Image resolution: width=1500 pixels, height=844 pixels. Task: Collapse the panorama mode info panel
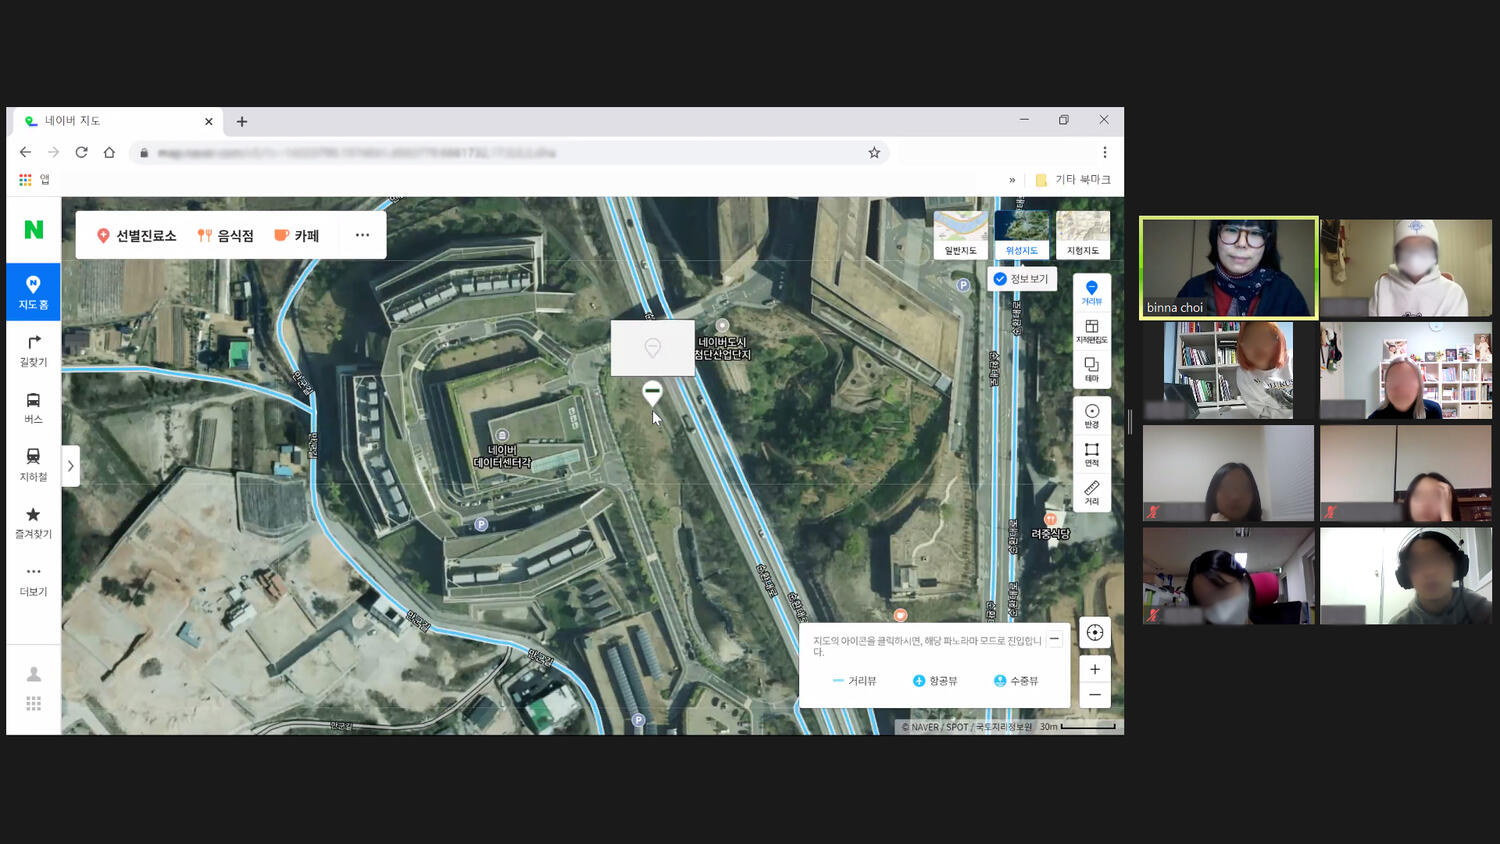coord(1054,639)
